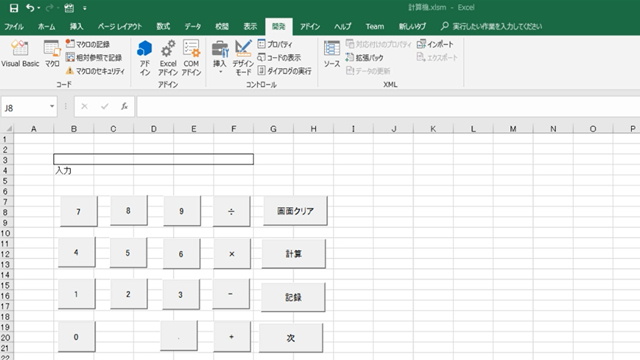Click the マクロ (Macros) icon

pos(52,49)
